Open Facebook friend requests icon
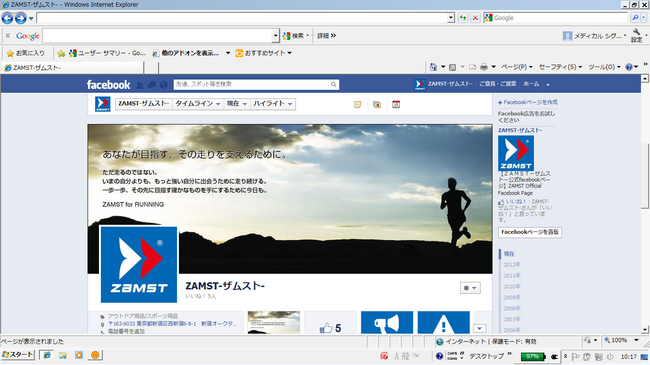This screenshot has width=650, height=365. point(140,85)
